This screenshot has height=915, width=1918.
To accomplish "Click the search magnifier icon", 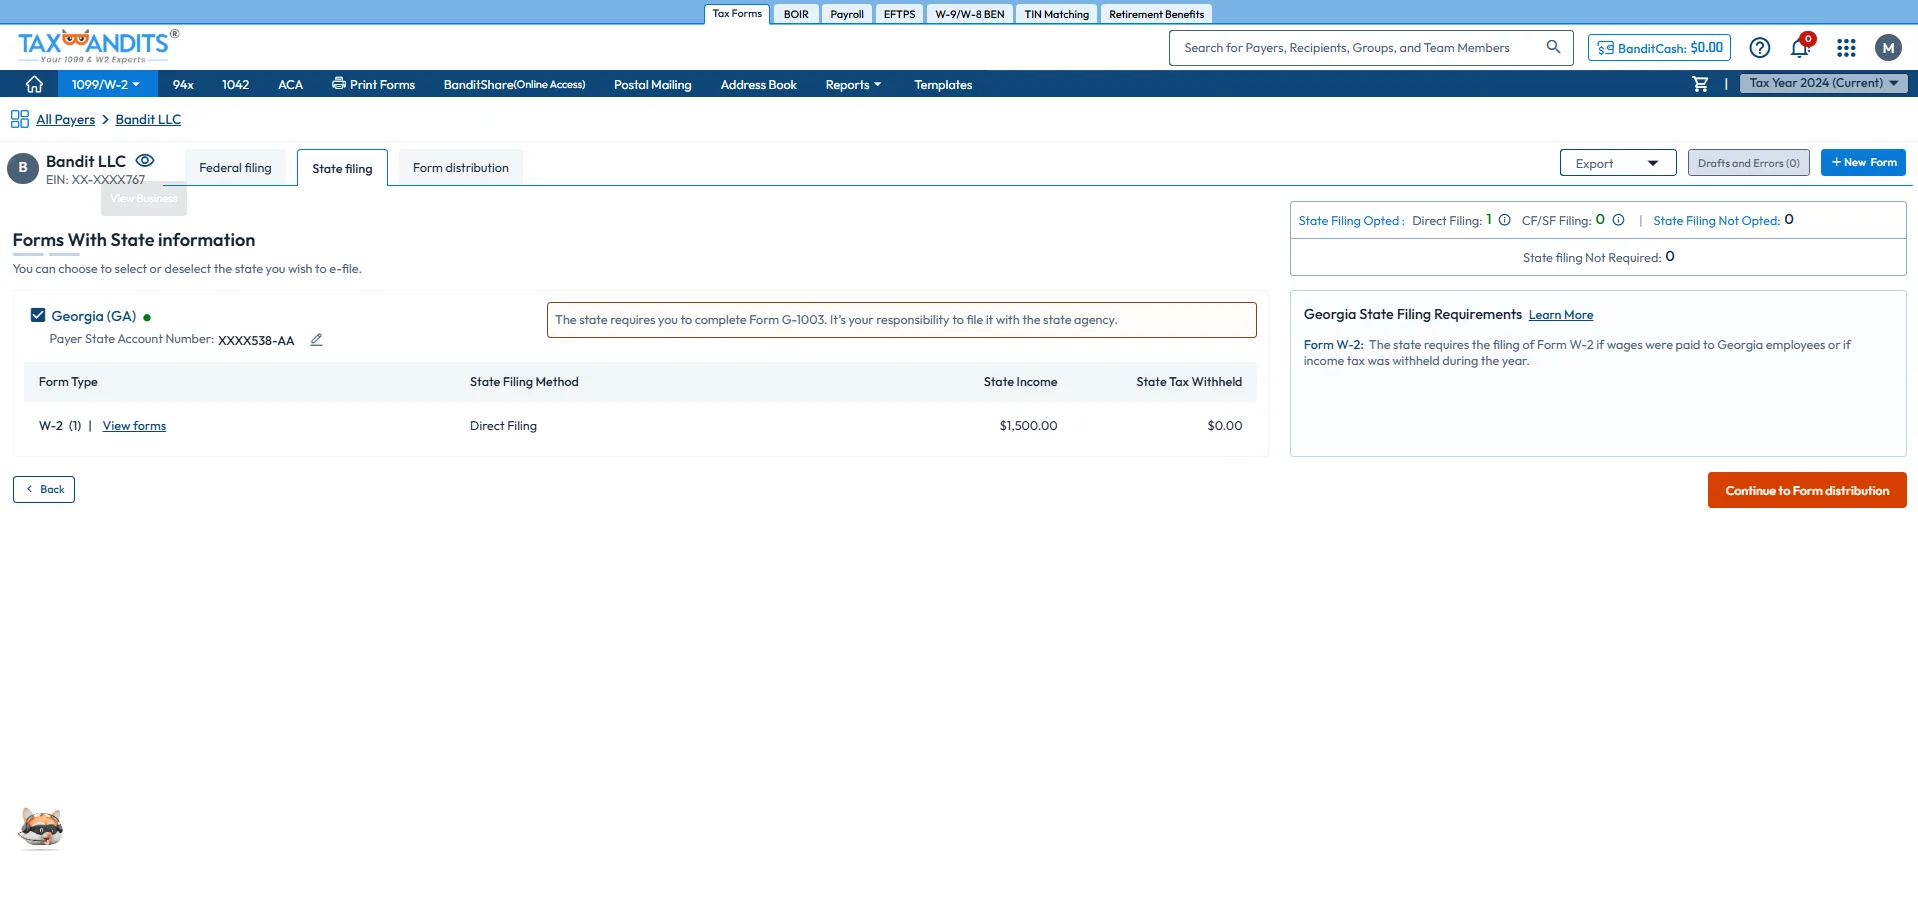I will click(x=1553, y=47).
